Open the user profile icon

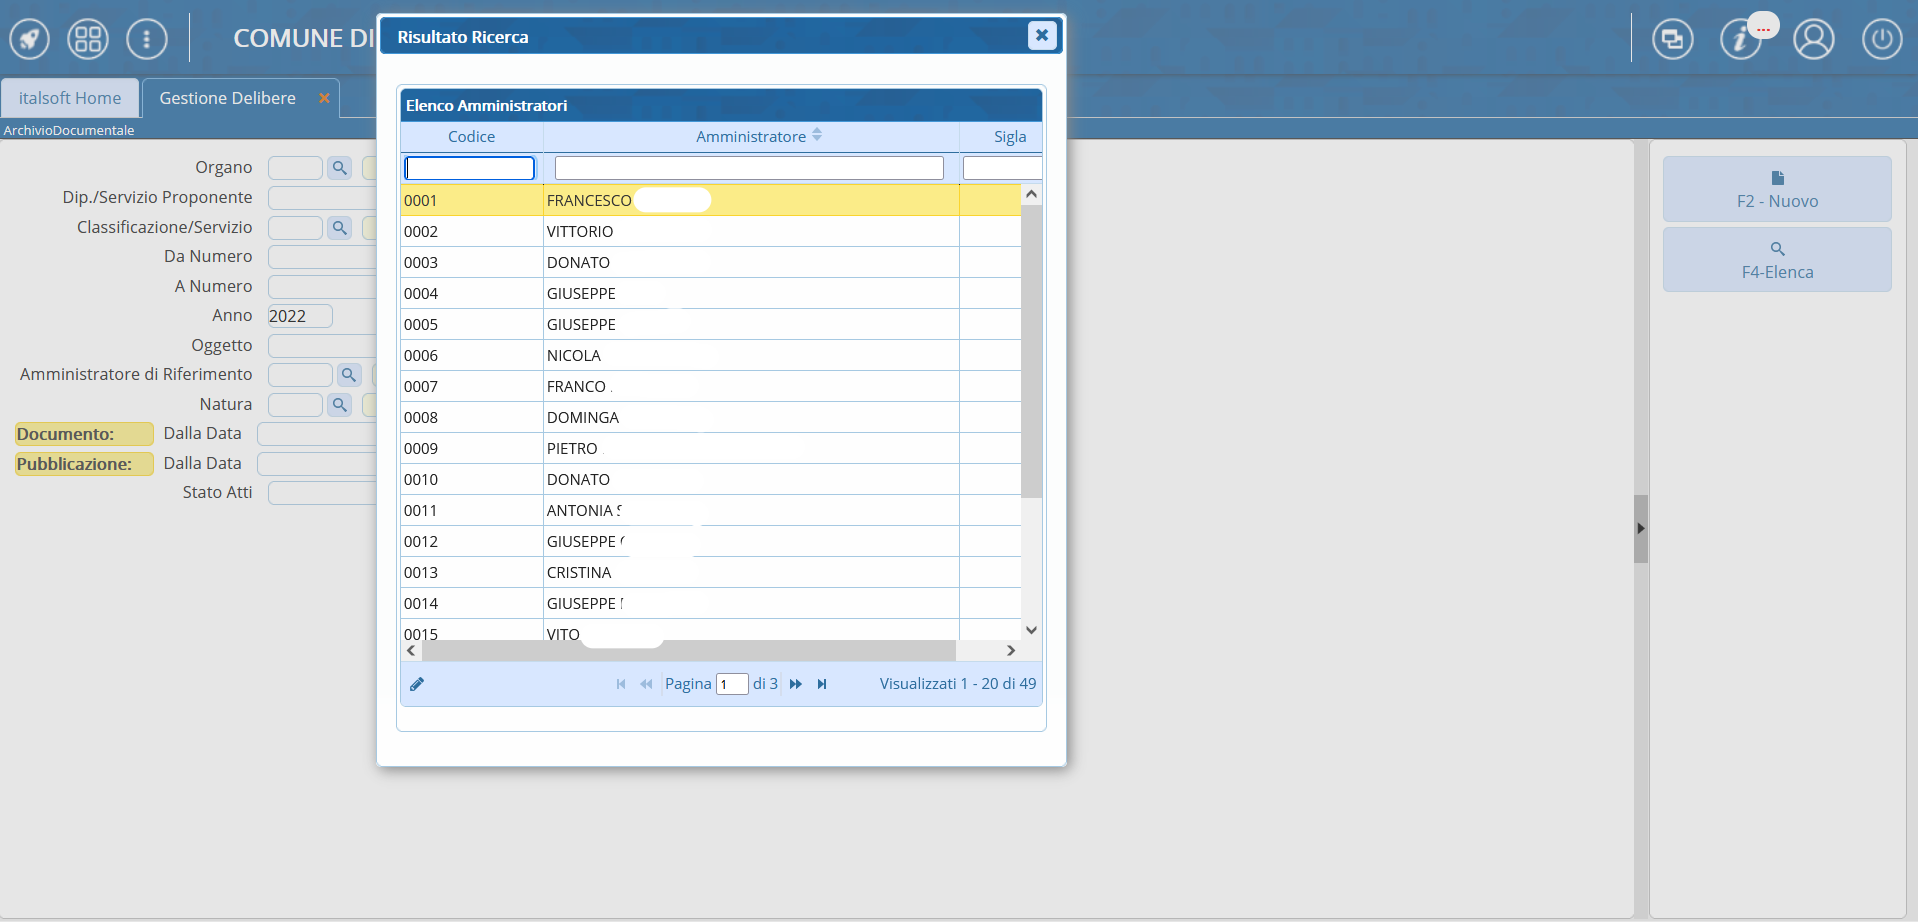click(1813, 40)
